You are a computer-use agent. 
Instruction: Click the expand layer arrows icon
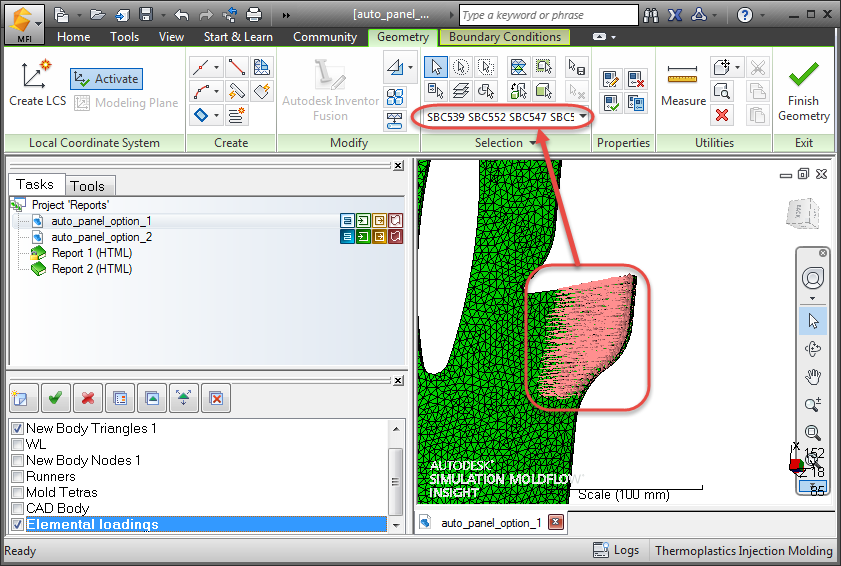183,398
